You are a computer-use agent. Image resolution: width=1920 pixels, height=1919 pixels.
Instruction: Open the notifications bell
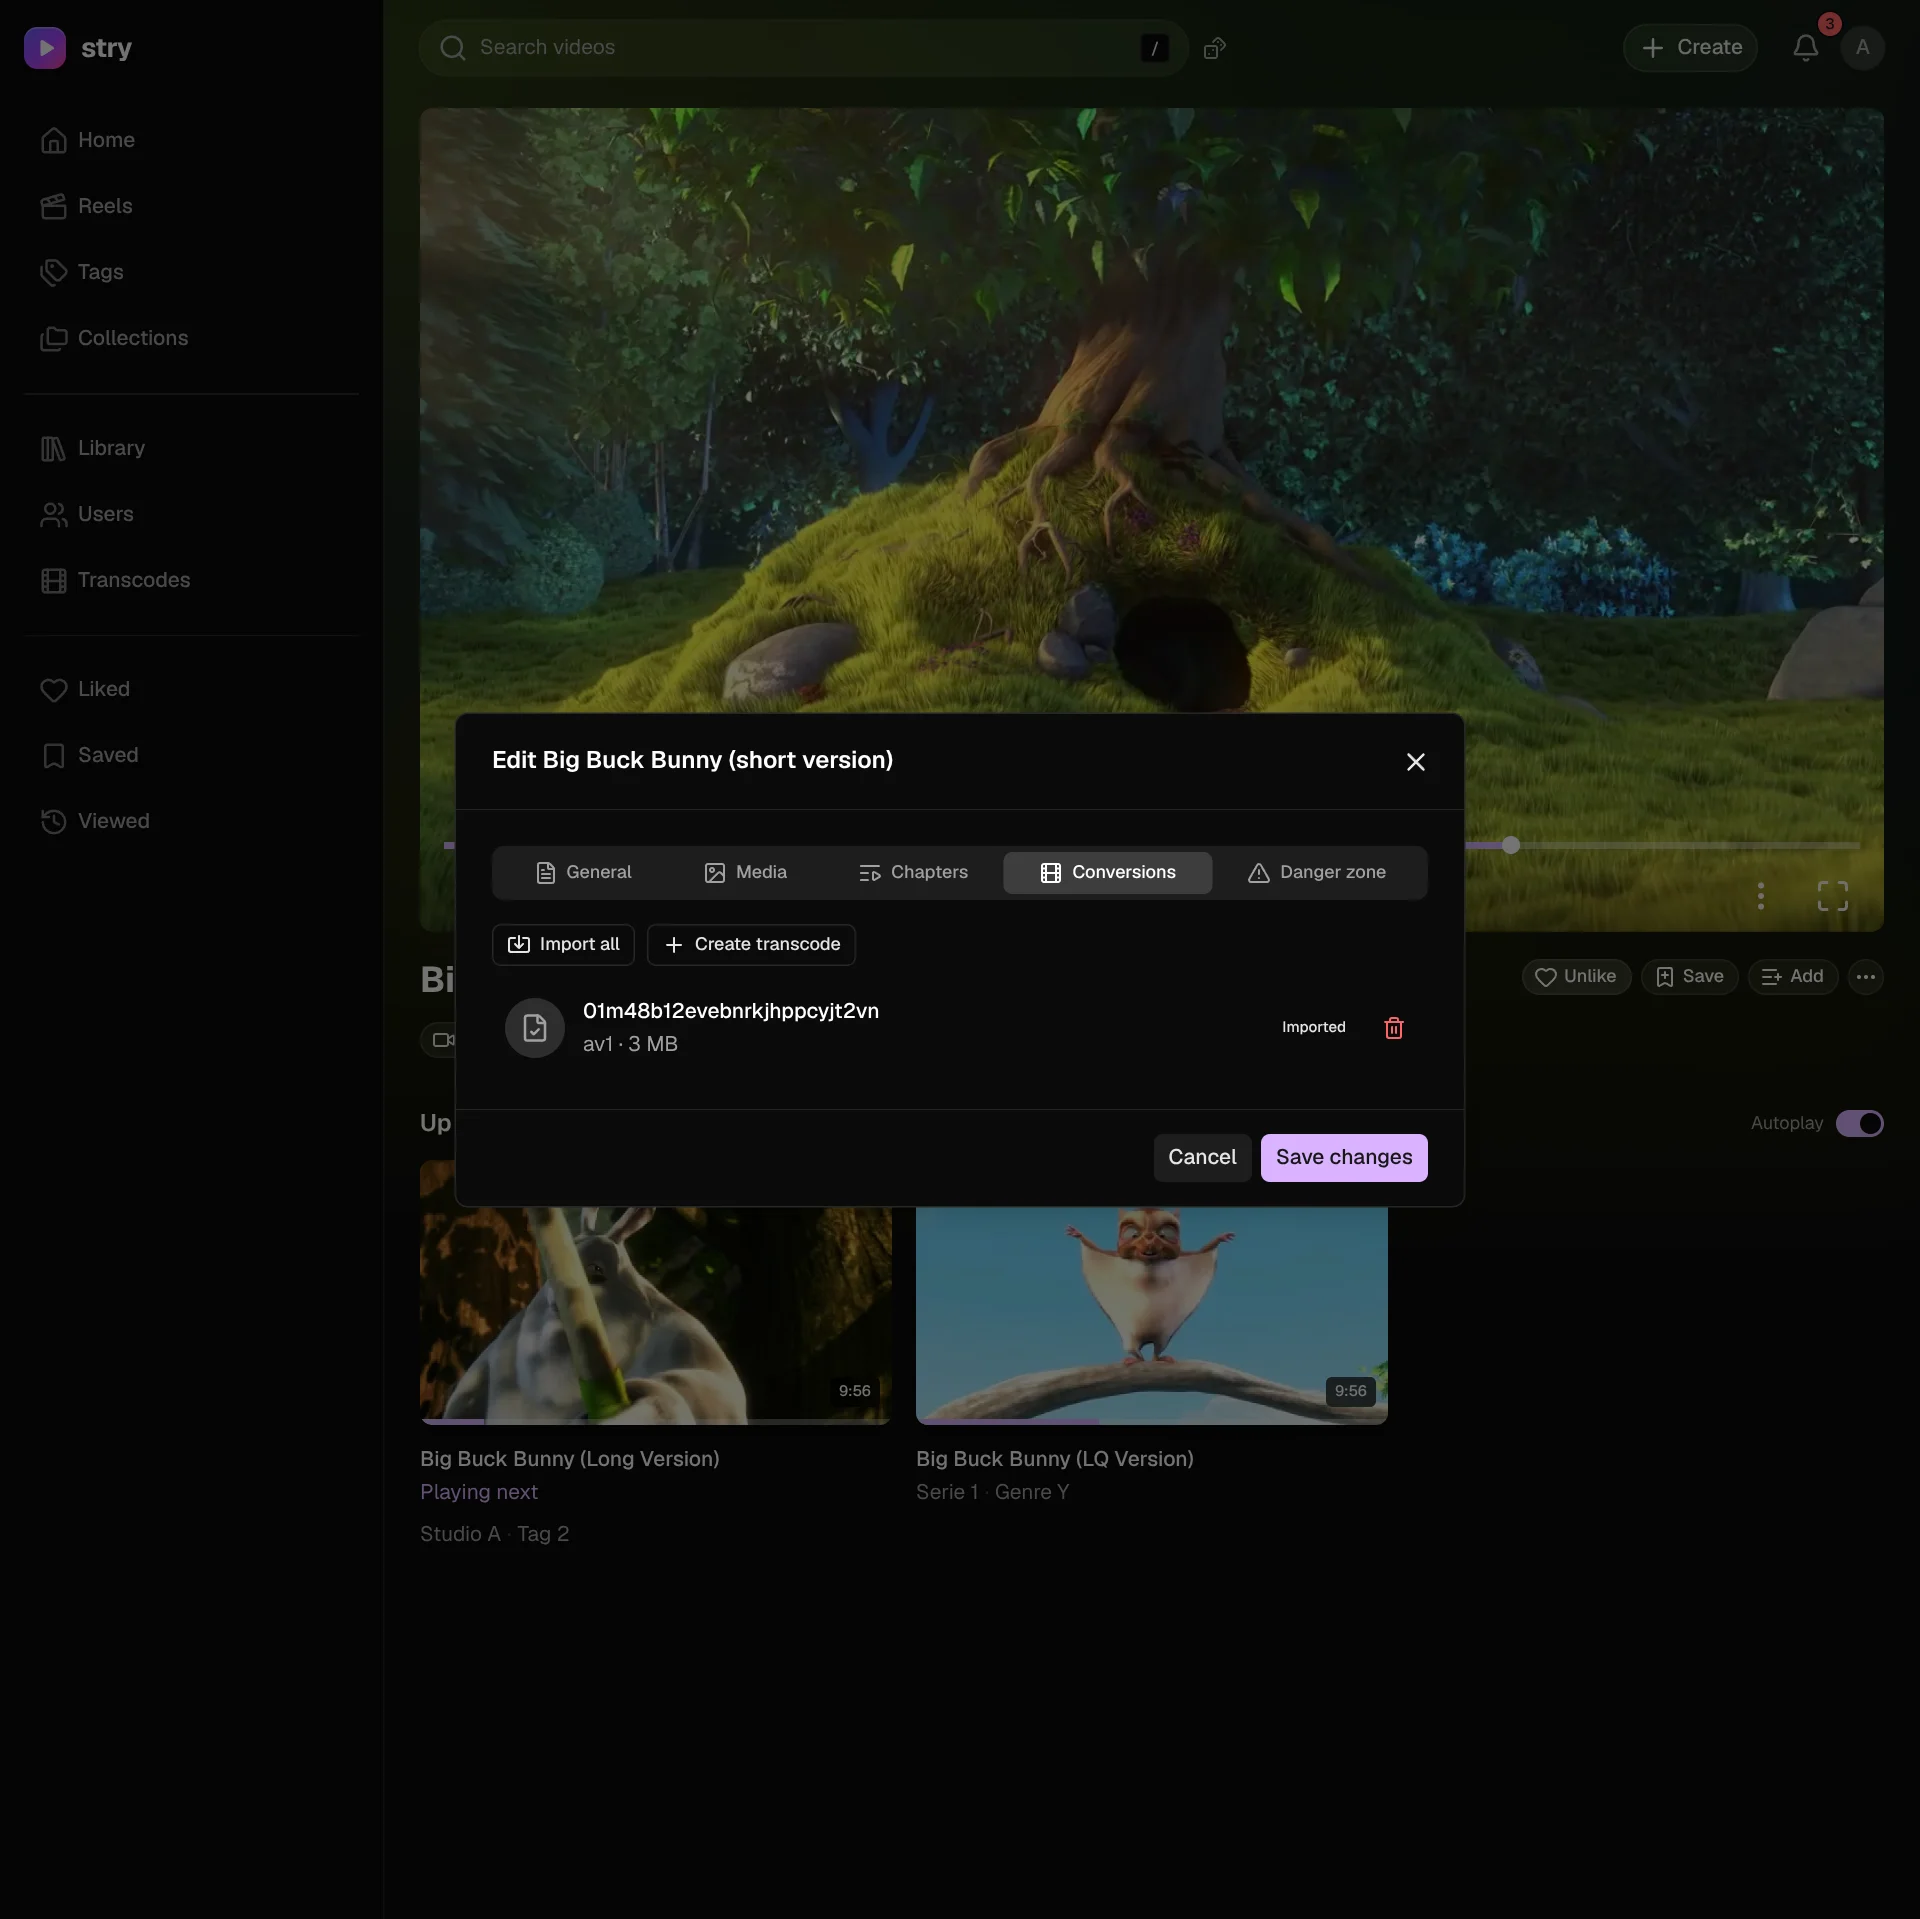click(x=1805, y=47)
